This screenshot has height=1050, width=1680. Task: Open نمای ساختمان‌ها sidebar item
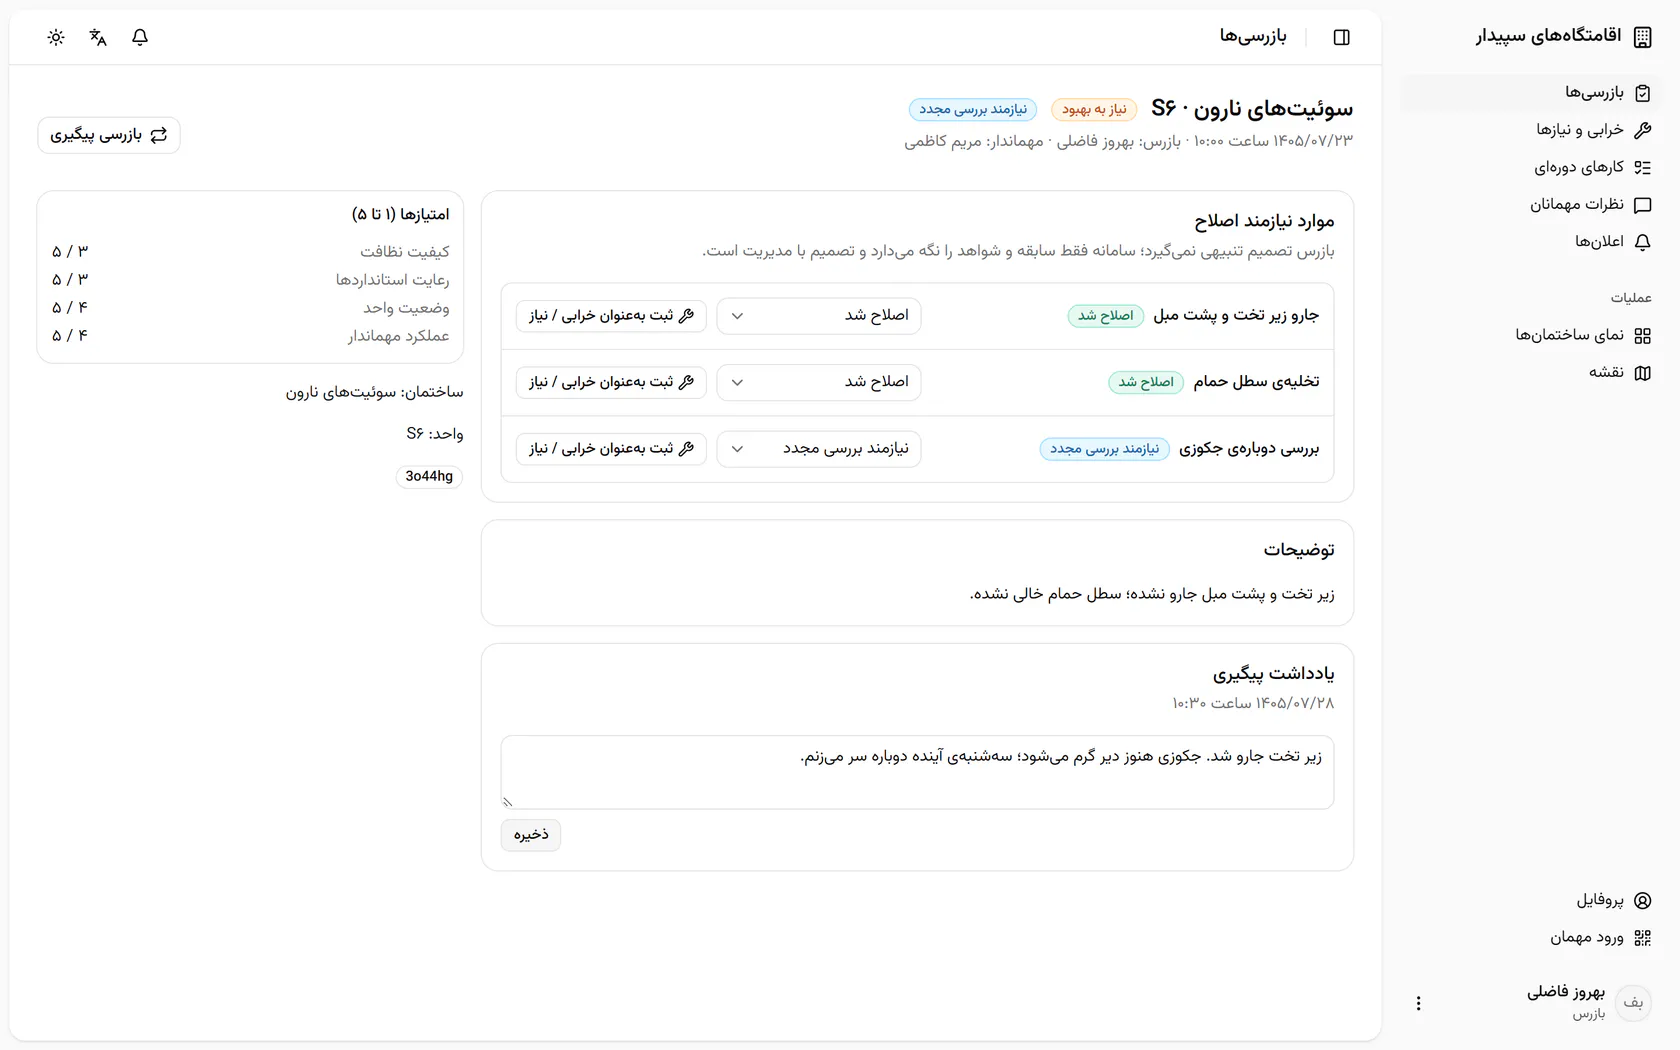point(1530,335)
